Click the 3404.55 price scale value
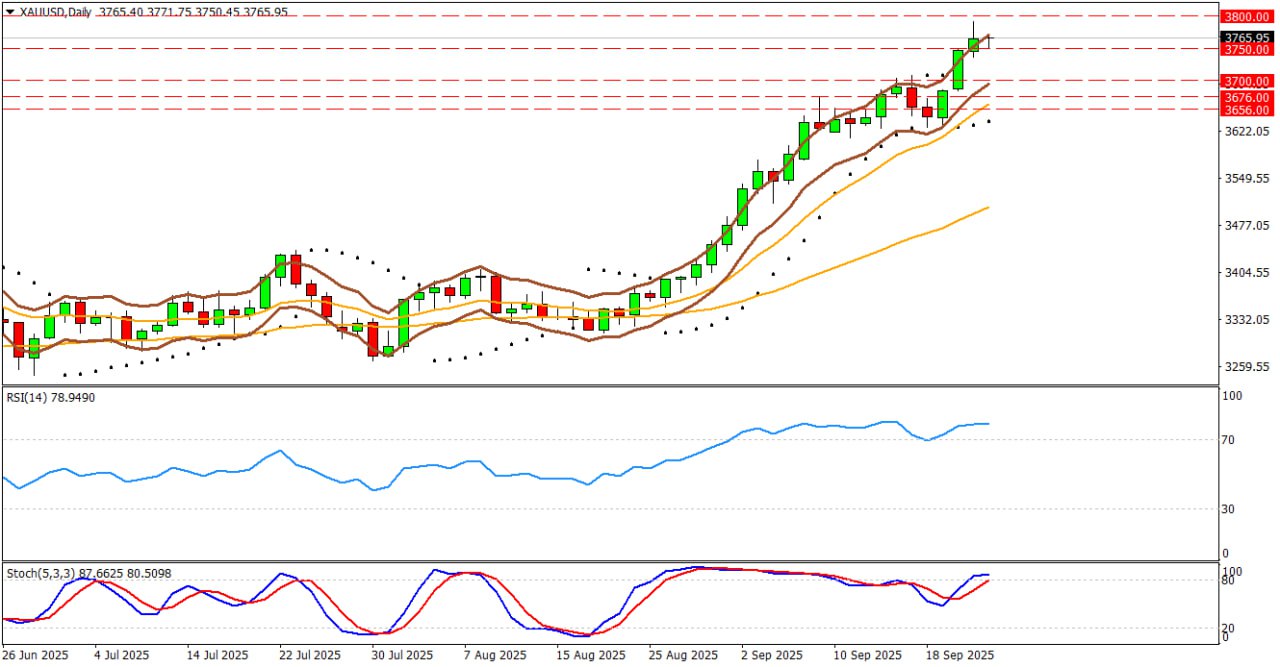The image size is (1280, 667). coord(1246,273)
